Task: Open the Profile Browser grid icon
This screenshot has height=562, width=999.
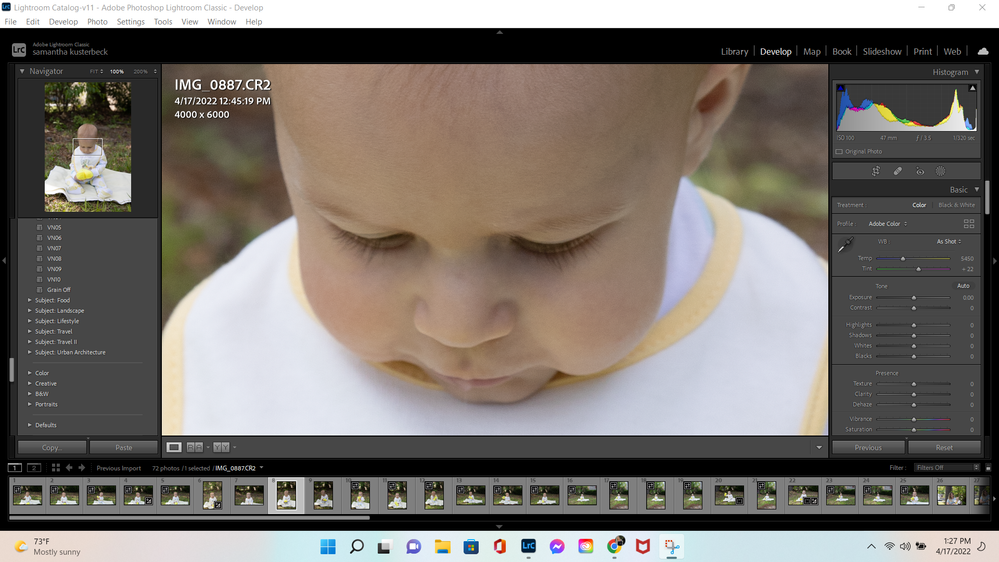Action: pyautogui.click(x=968, y=224)
